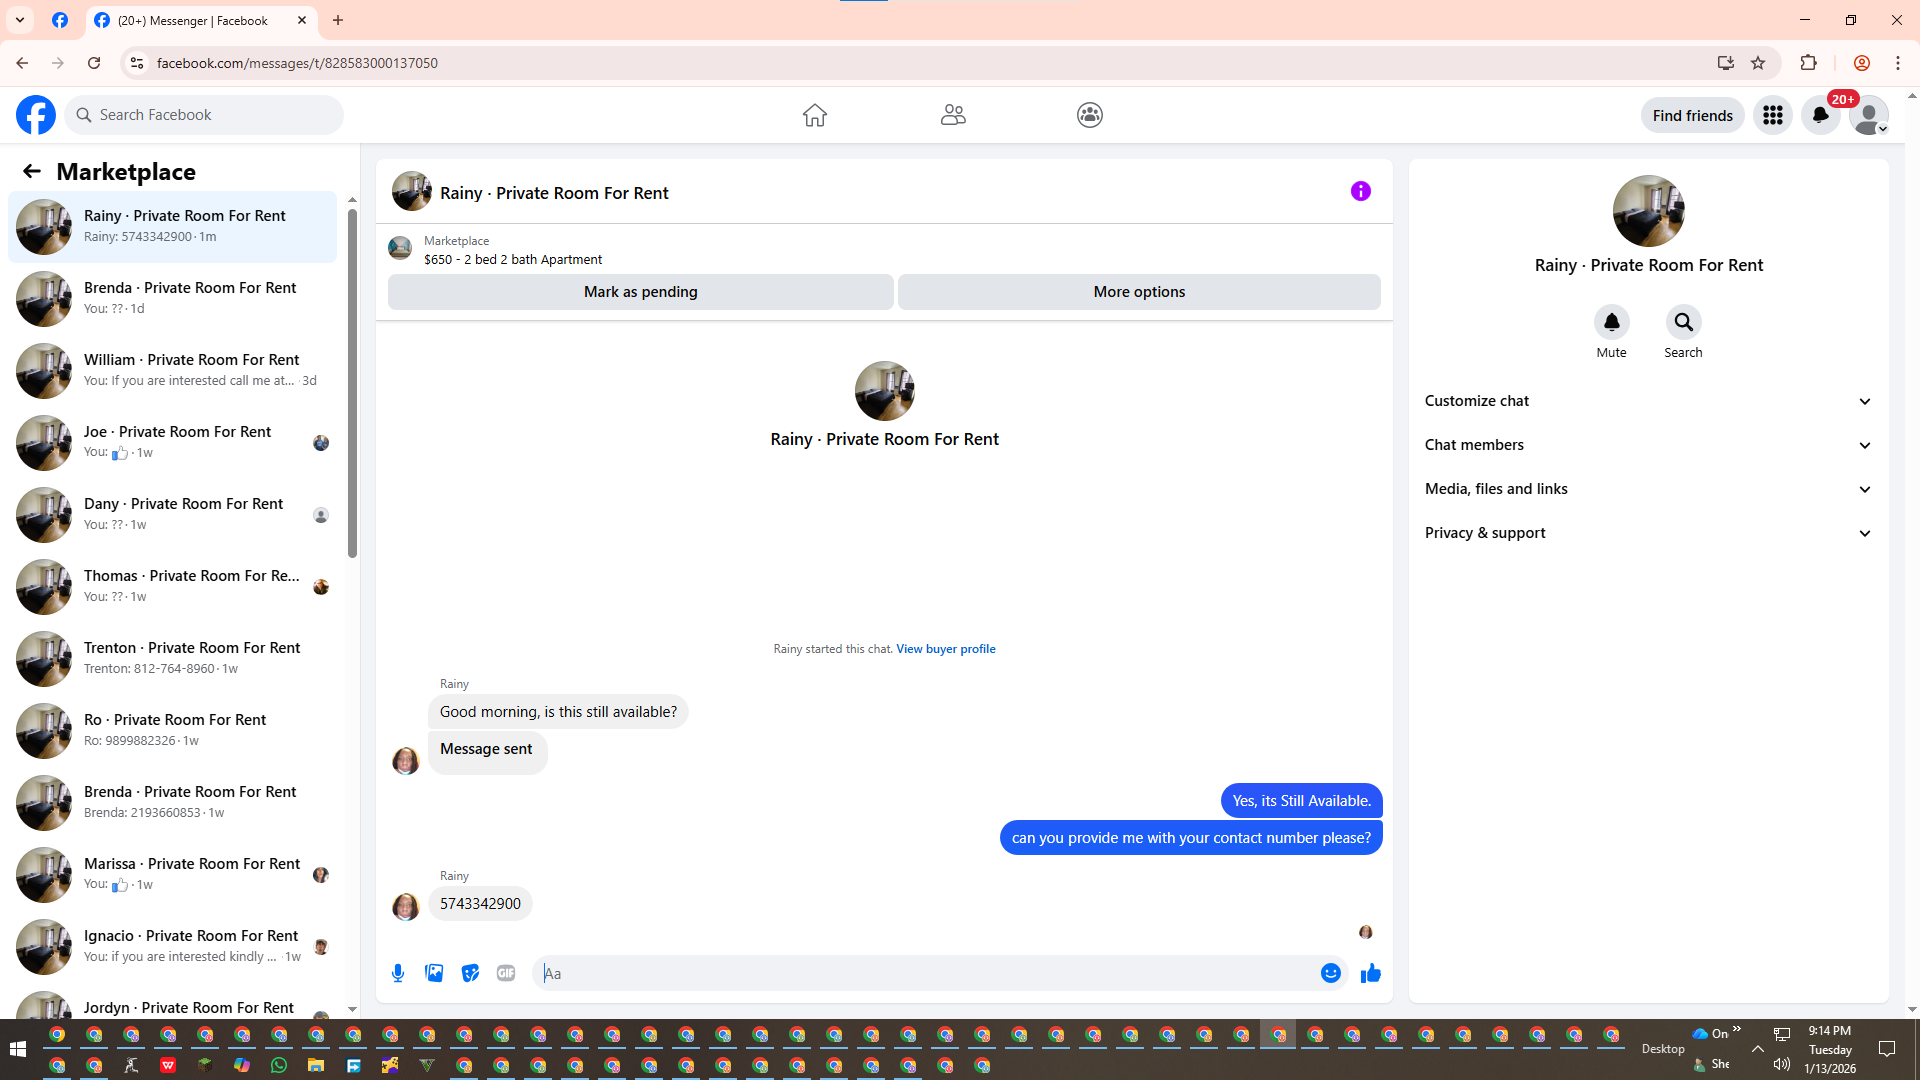Open the Facebook notifications bell
Viewport: 1920px width, 1080px height.
click(x=1820, y=115)
